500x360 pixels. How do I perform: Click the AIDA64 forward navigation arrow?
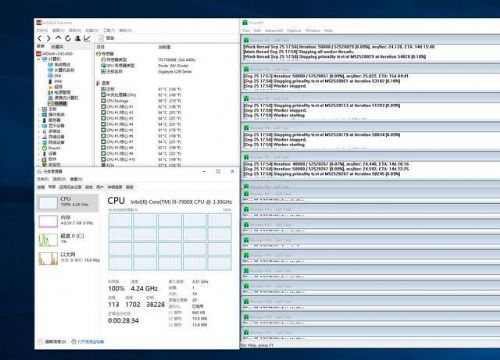point(49,38)
